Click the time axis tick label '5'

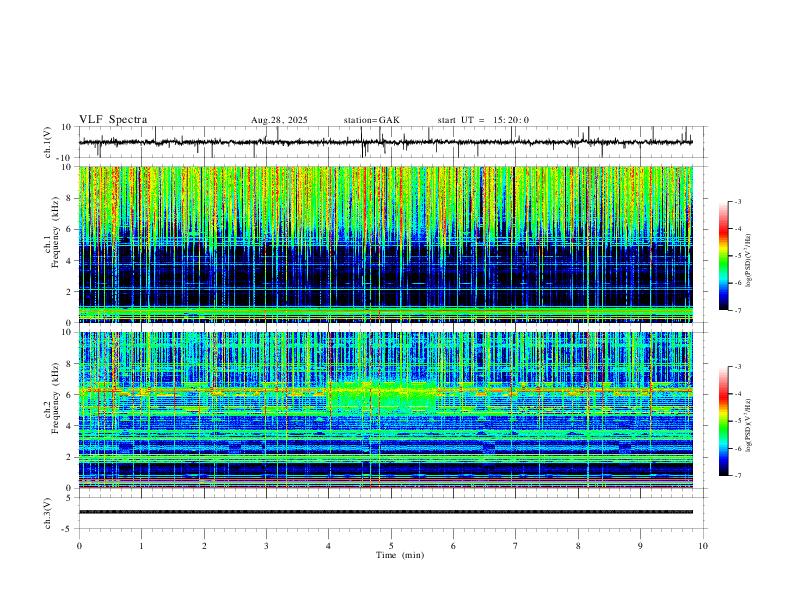pos(391,546)
